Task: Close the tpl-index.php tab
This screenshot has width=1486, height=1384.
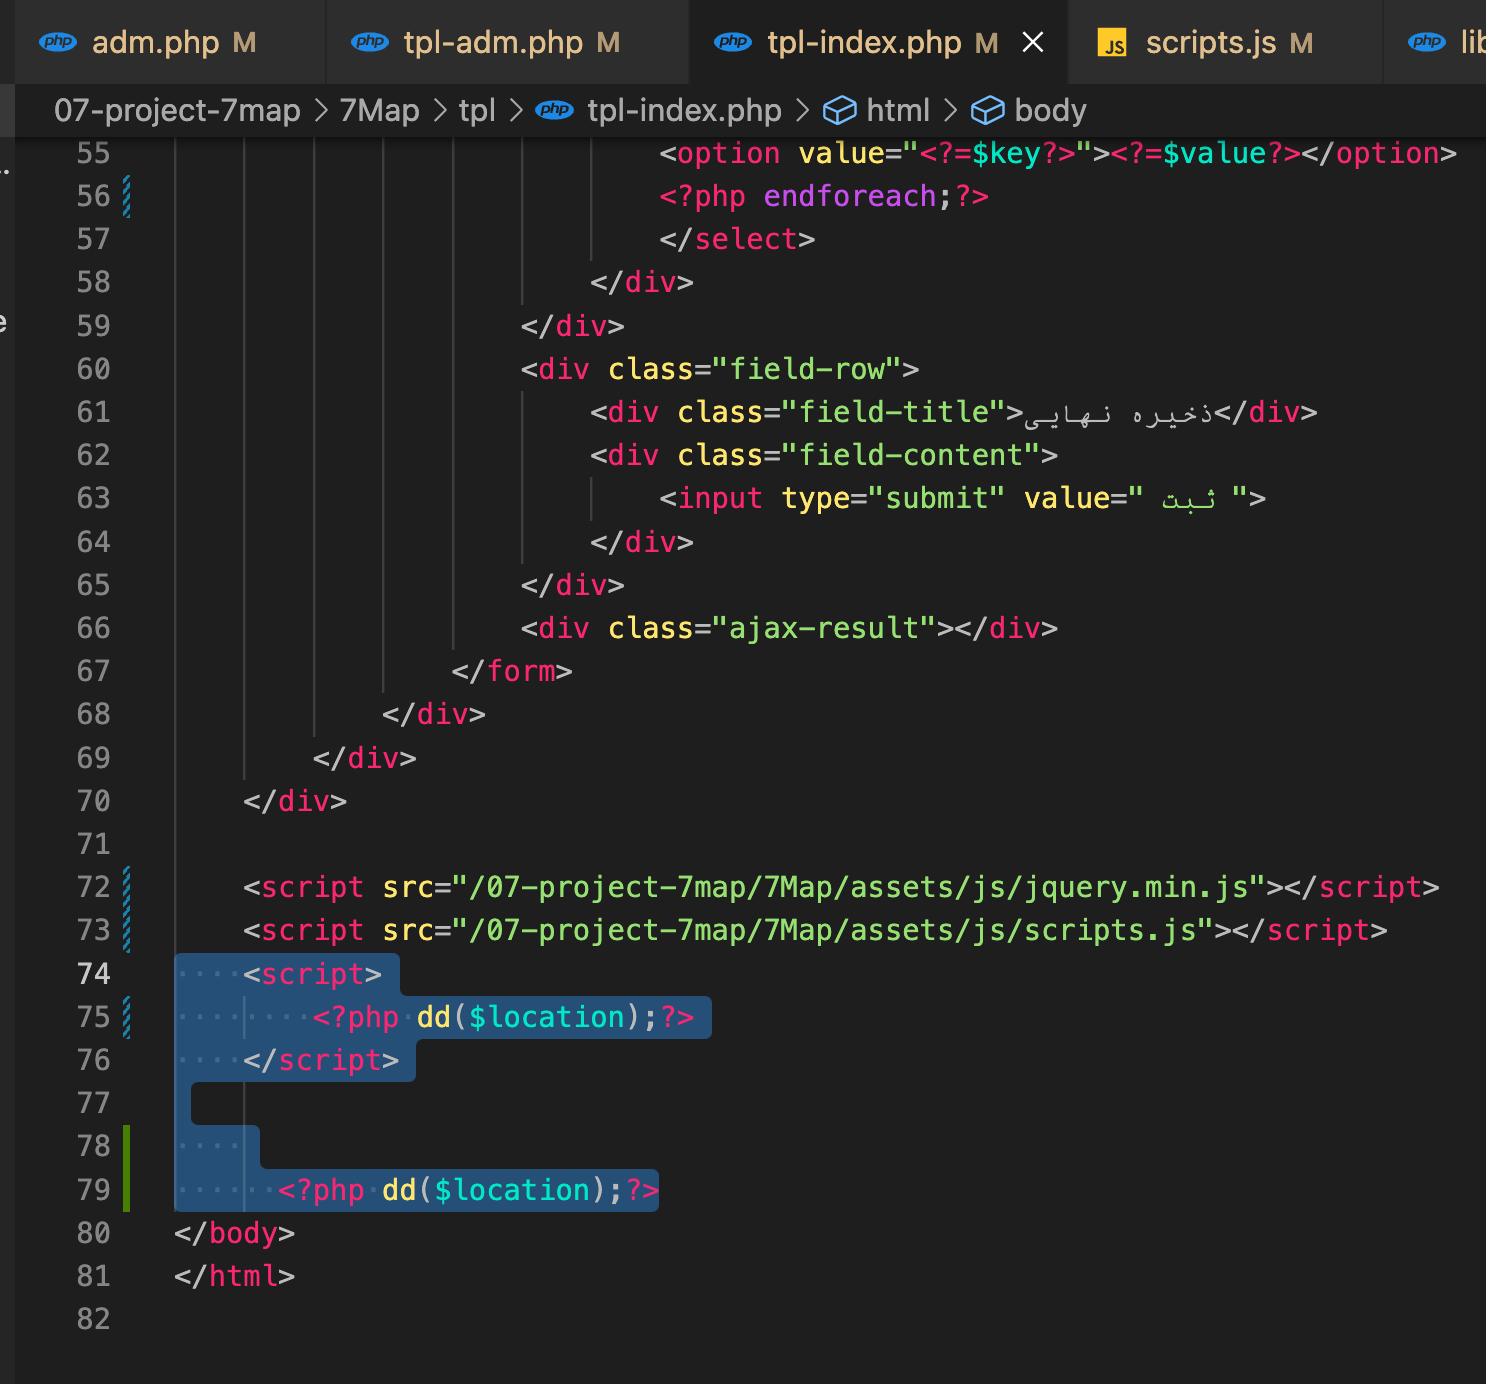Action: coord(1033,42)
